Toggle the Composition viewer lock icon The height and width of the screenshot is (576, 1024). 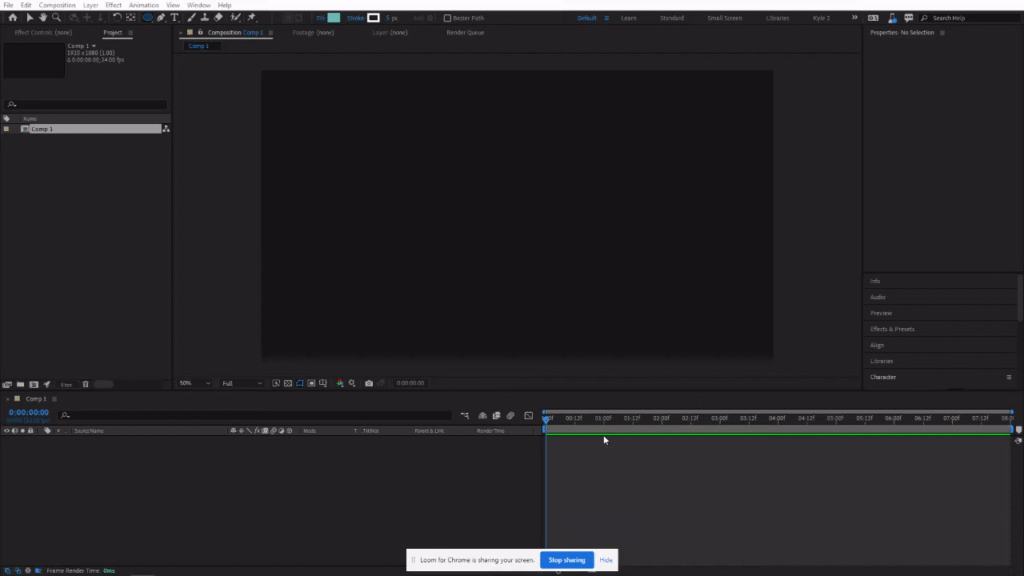pyautogui.click(x=200, y=32)
